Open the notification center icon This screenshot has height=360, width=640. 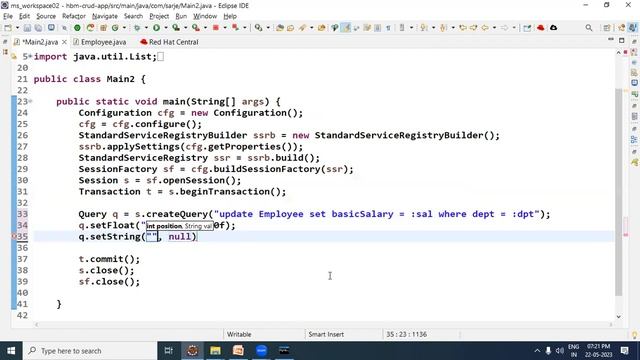624,351
